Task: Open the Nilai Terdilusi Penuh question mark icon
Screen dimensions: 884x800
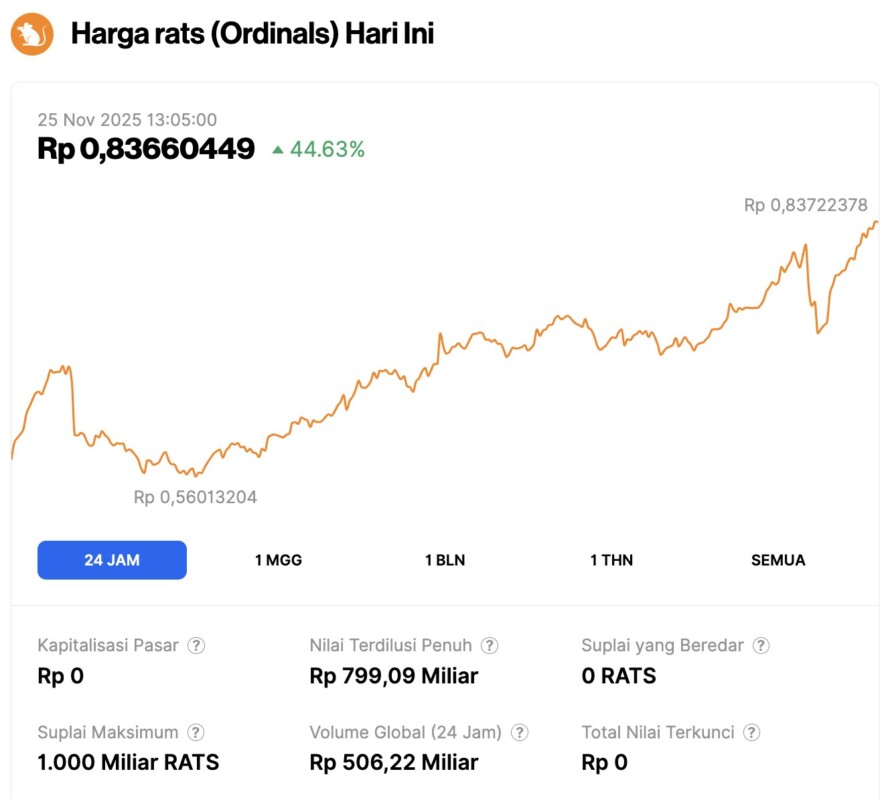Action: [x=490, y=645]
